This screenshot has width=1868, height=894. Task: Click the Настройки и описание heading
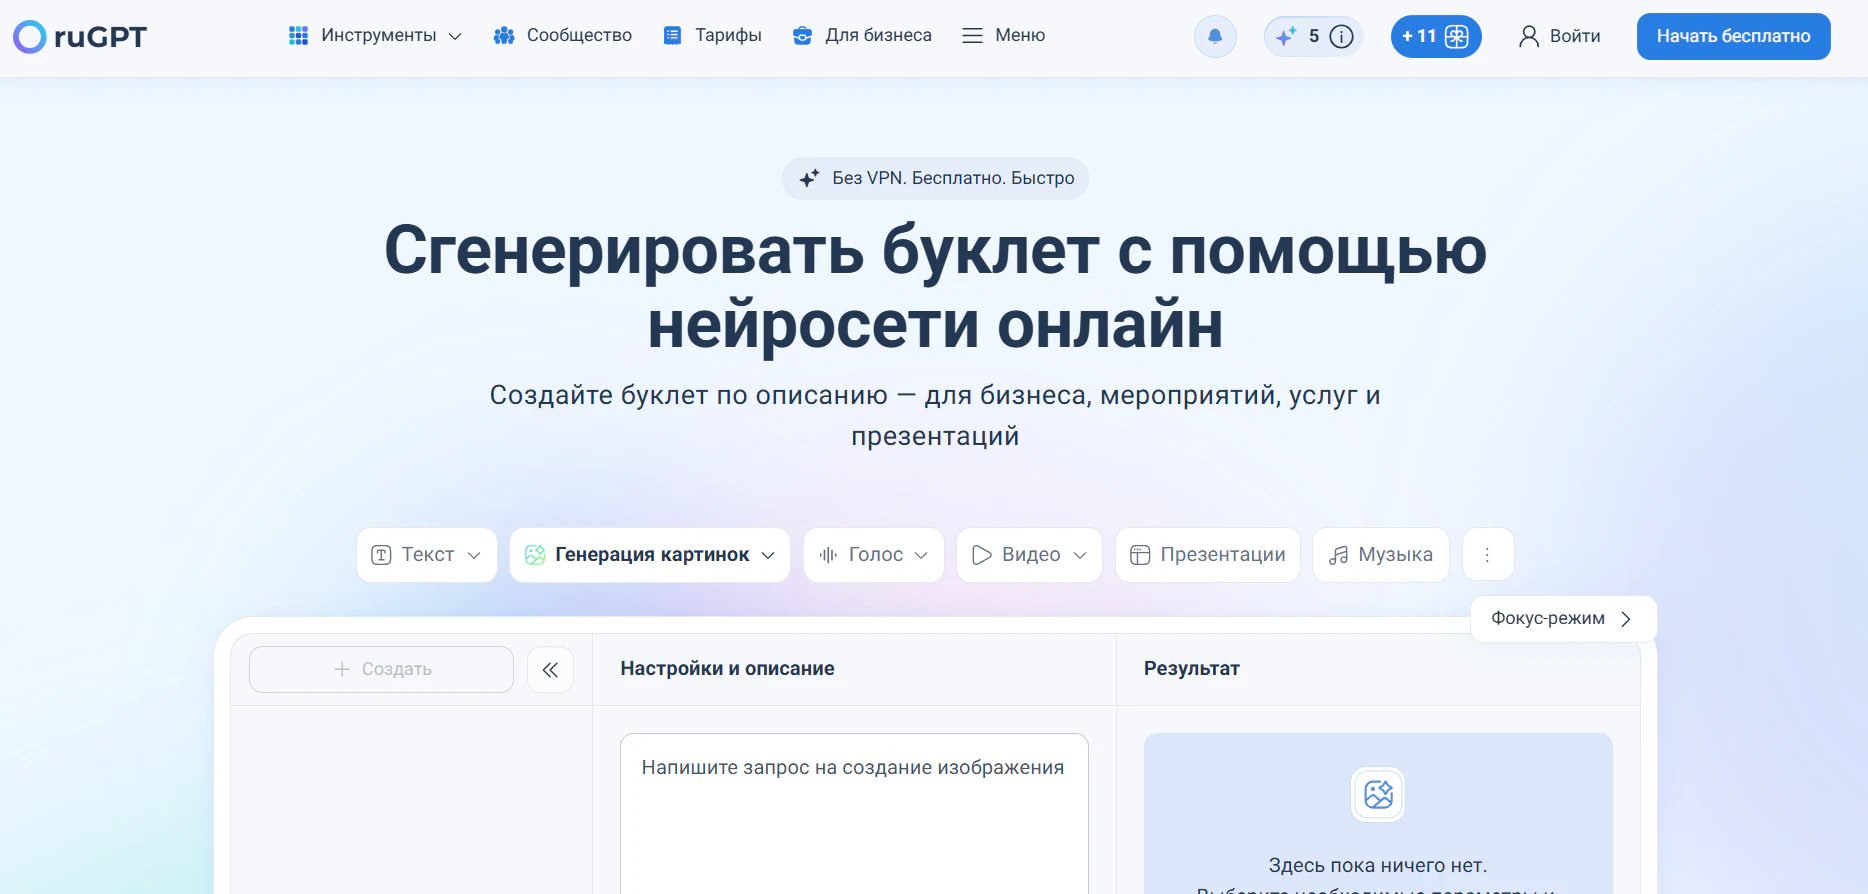tap(727, 669)
